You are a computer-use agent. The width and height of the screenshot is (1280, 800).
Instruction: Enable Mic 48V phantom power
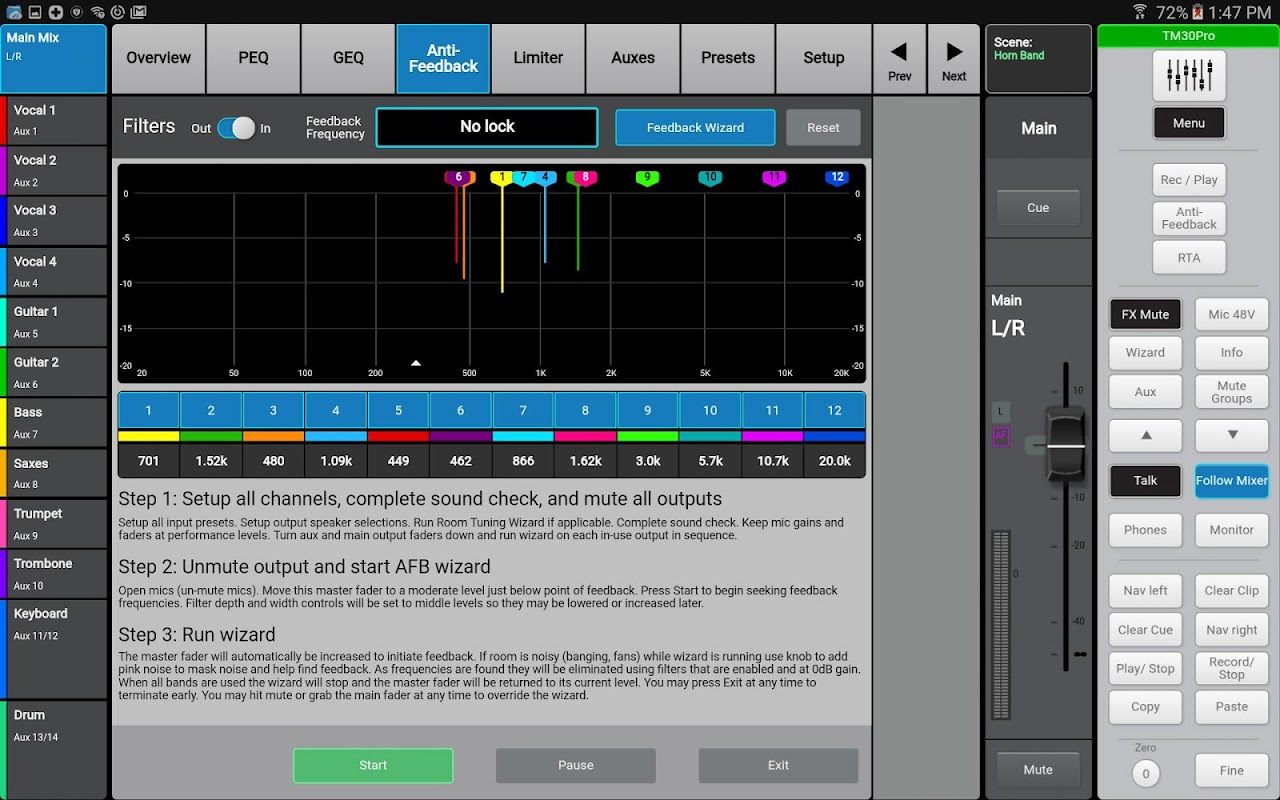click(1231, 314)
